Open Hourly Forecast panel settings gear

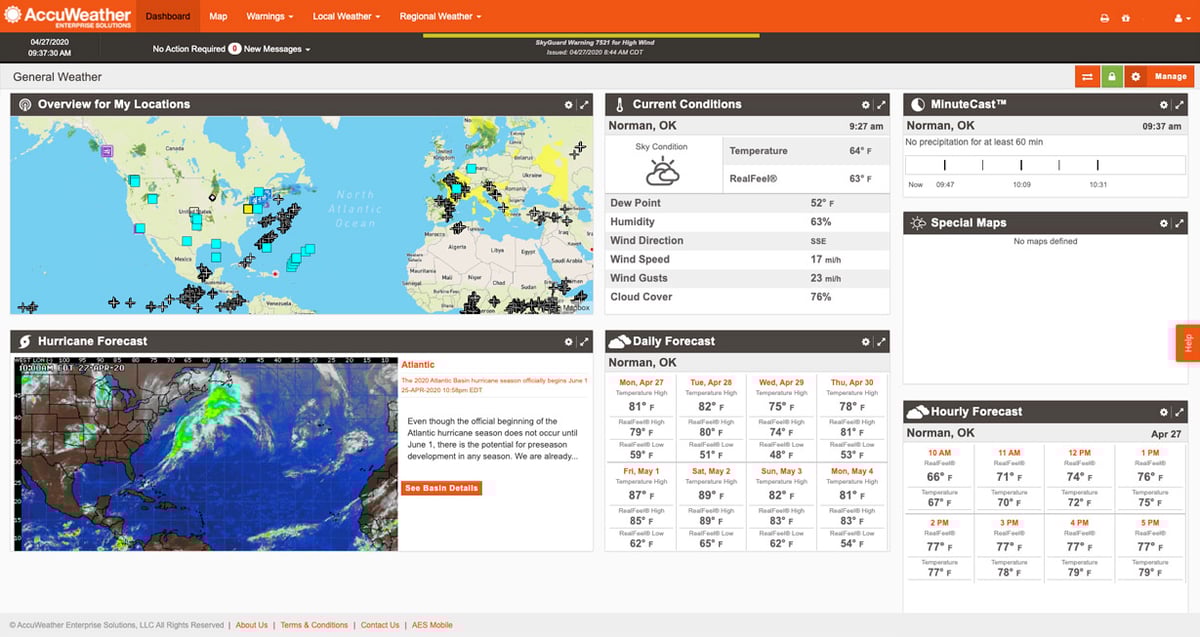click(x=1164, y=412)
